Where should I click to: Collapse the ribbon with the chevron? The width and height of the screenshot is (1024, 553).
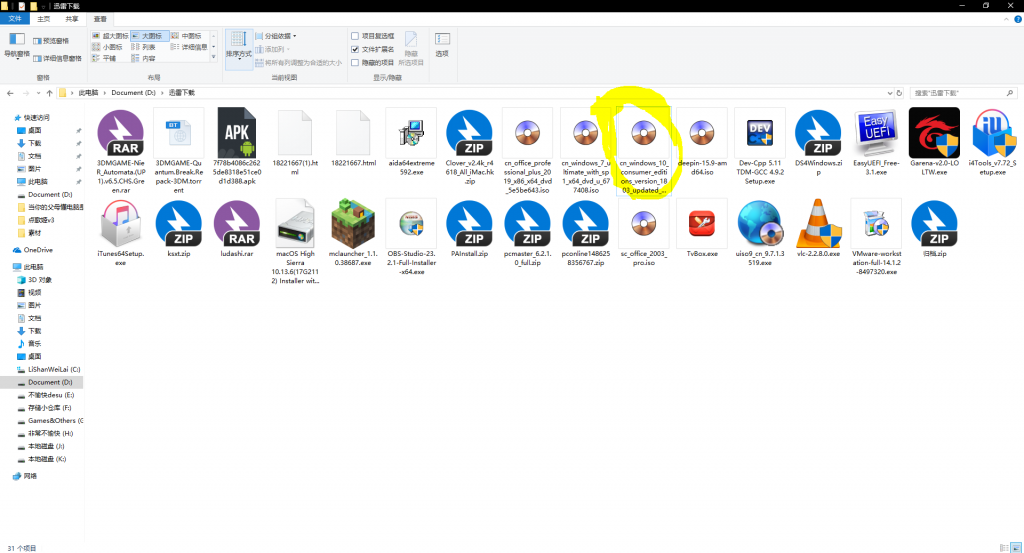pyautogui.click(x=1006, y=20)
